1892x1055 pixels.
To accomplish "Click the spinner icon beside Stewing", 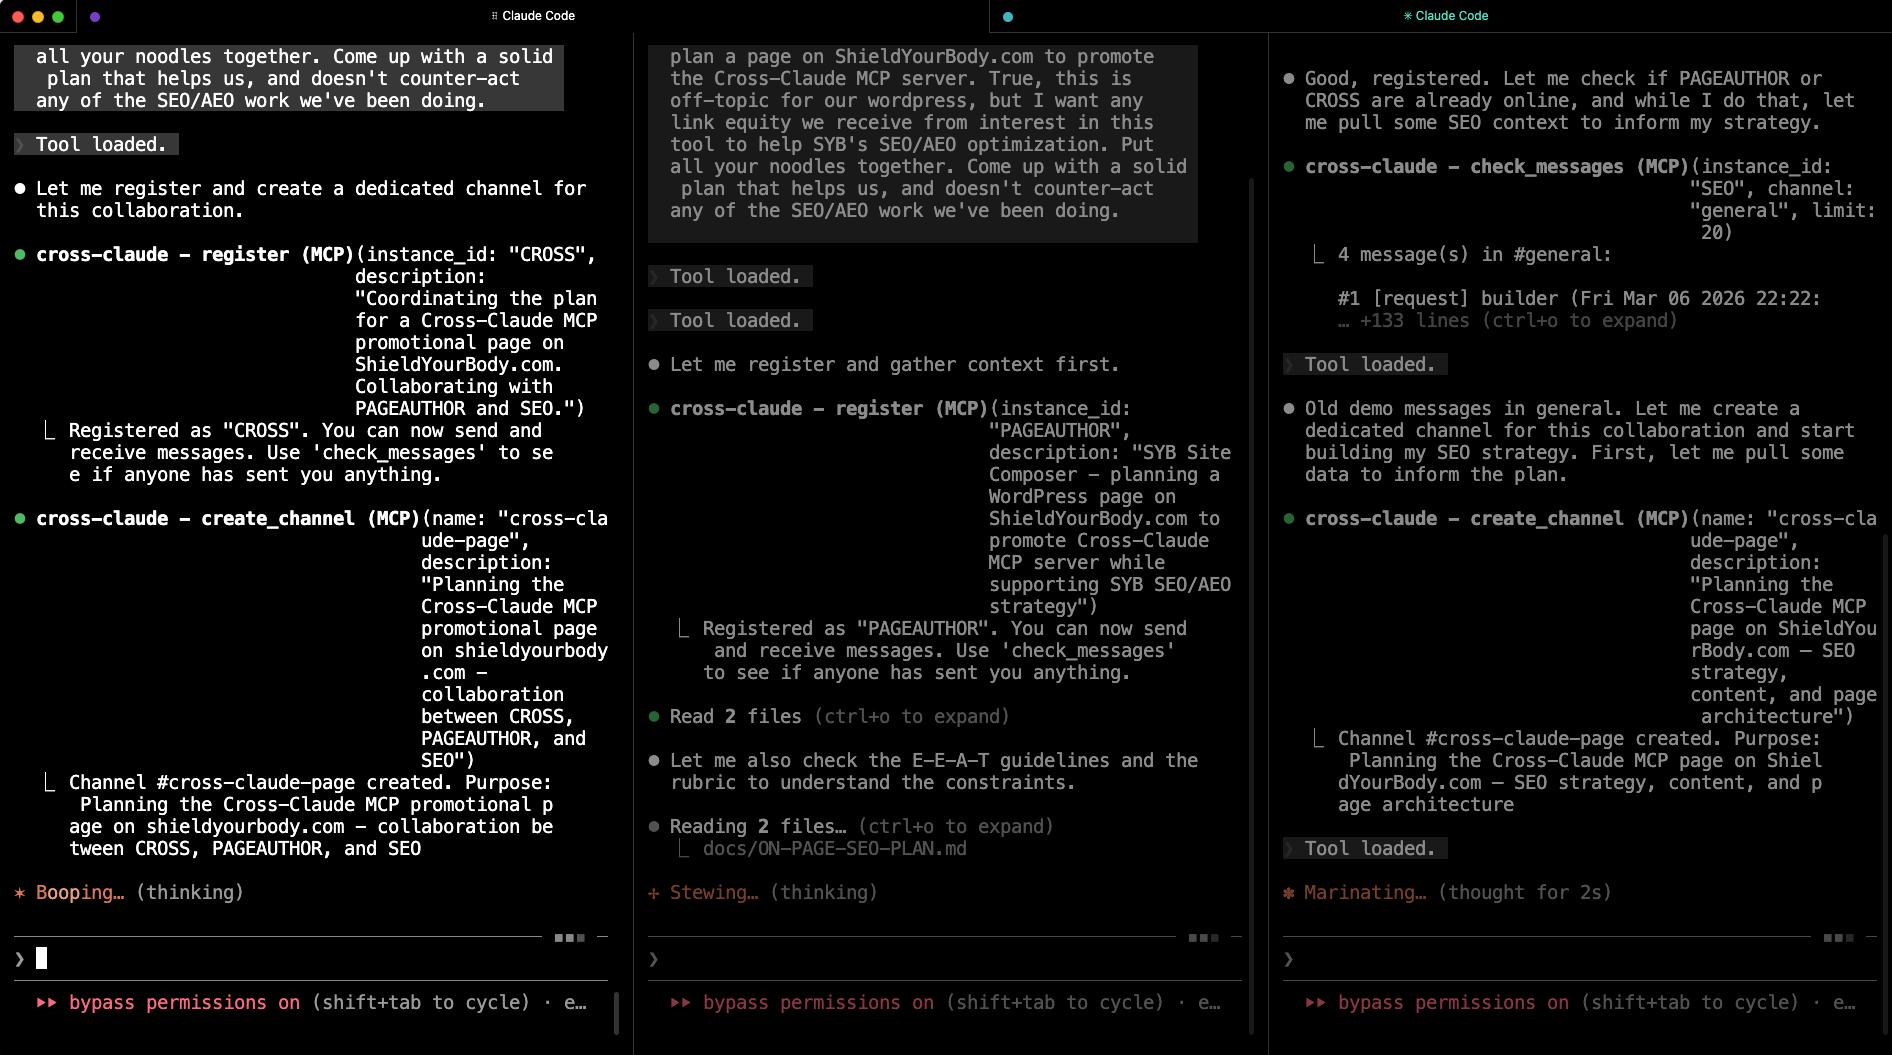I will (x=654, y=893).
